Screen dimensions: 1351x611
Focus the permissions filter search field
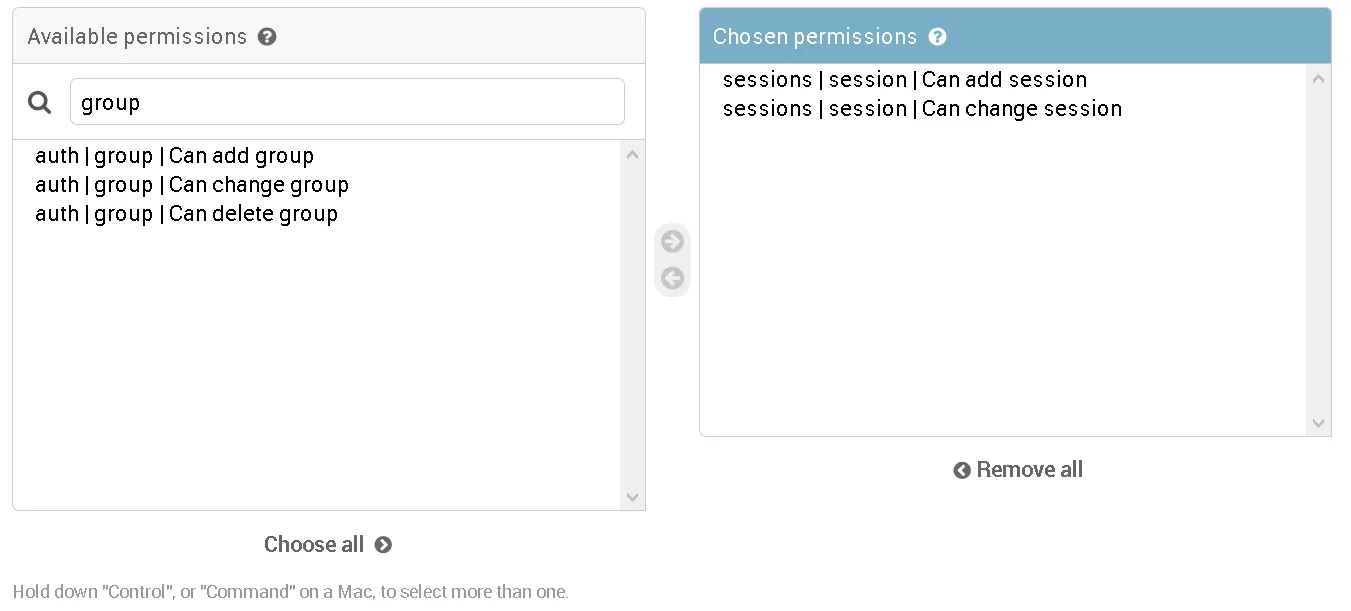(x=347, y=102)
